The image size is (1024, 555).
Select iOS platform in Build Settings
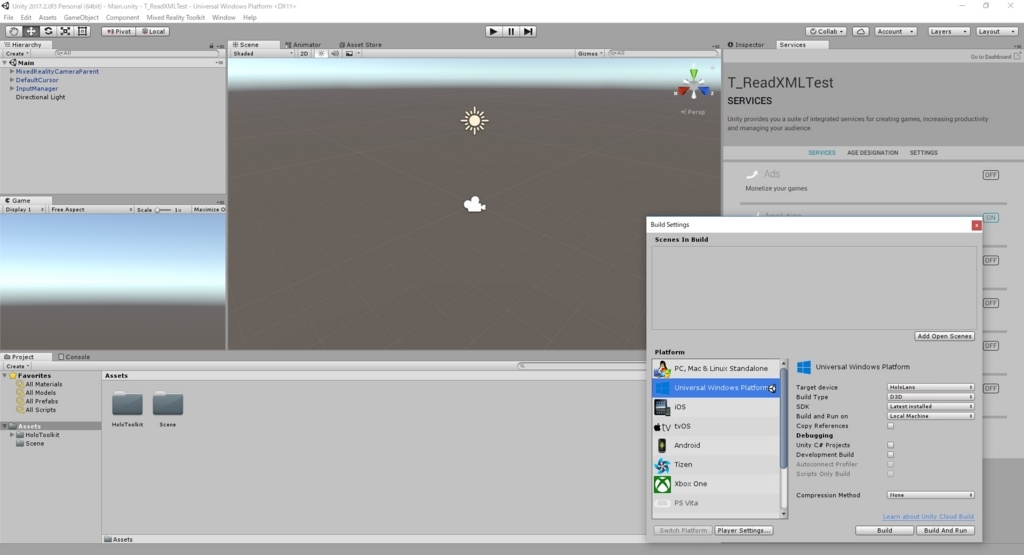[716, 407]
